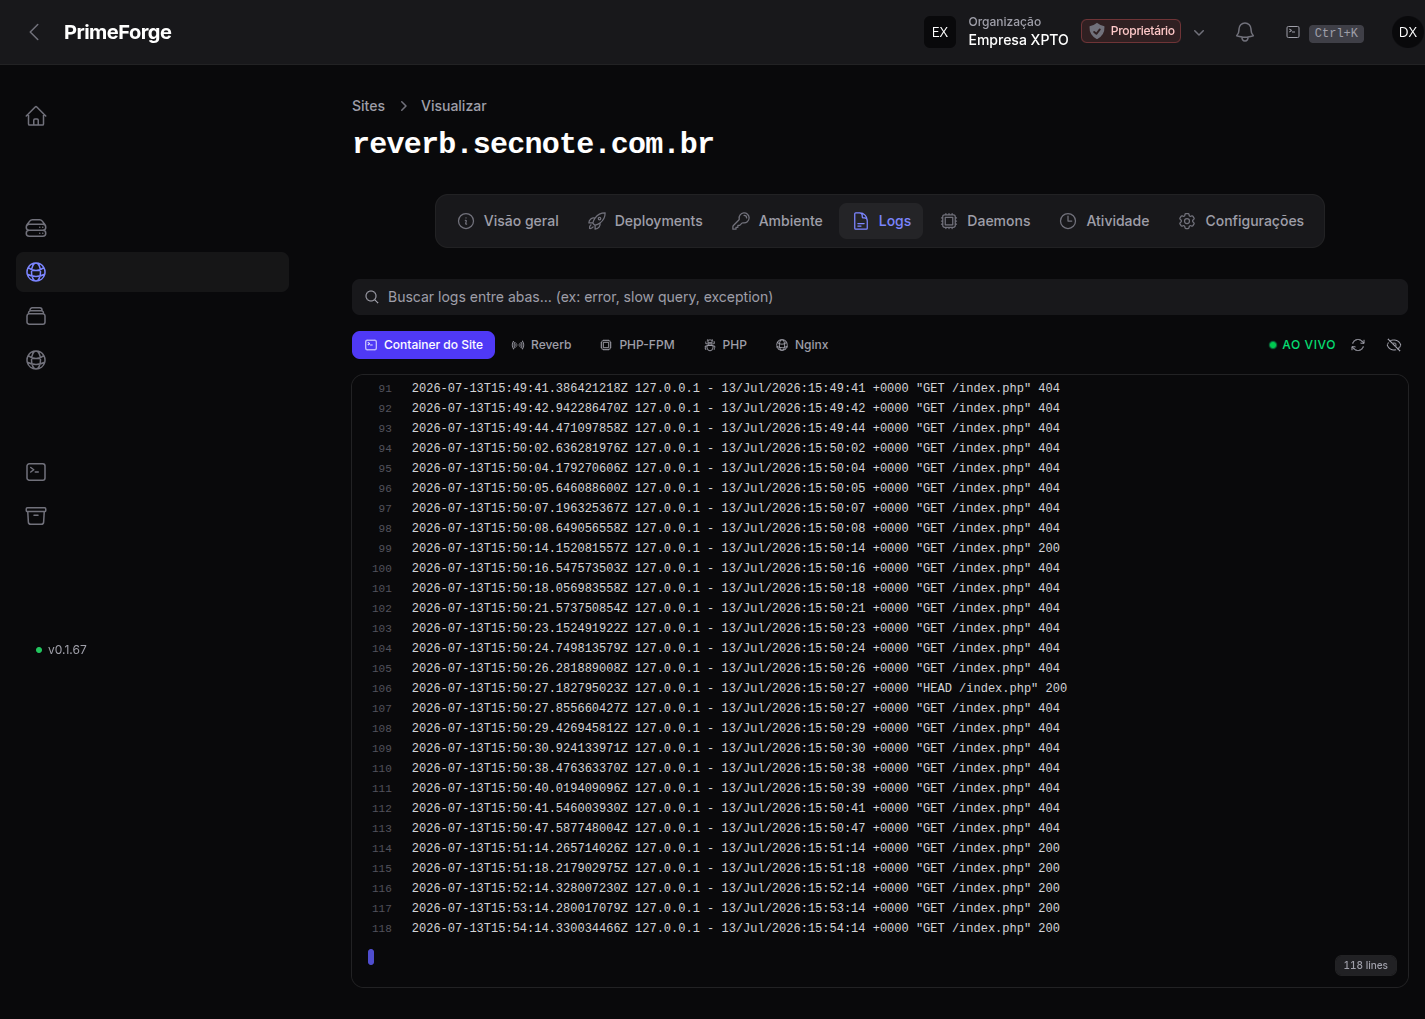Image resolution: width=1425 pixels, height=1019 pixels.
Task: Focus the Buscar logs search field
Action: (880, 297)
